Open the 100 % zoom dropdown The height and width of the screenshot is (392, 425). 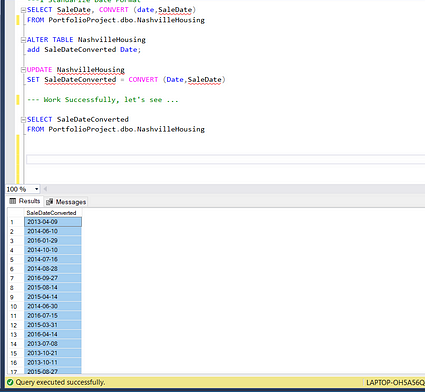click(x=36, y=189)
